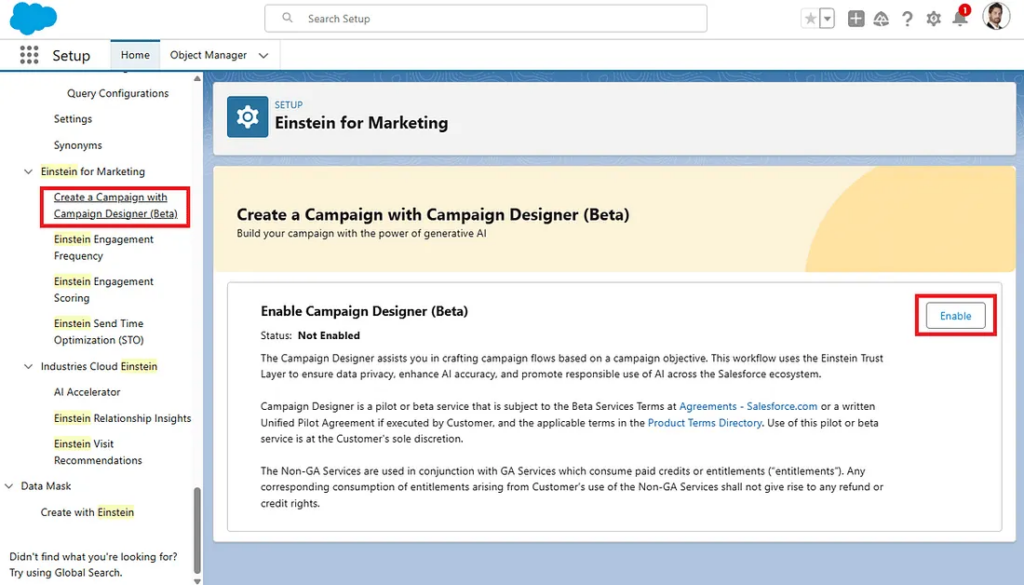Image resolution: width=1024 pixels, height=585 pixels.
Task: Click the SETUP breadcrumb label
Action: point(289,104)
